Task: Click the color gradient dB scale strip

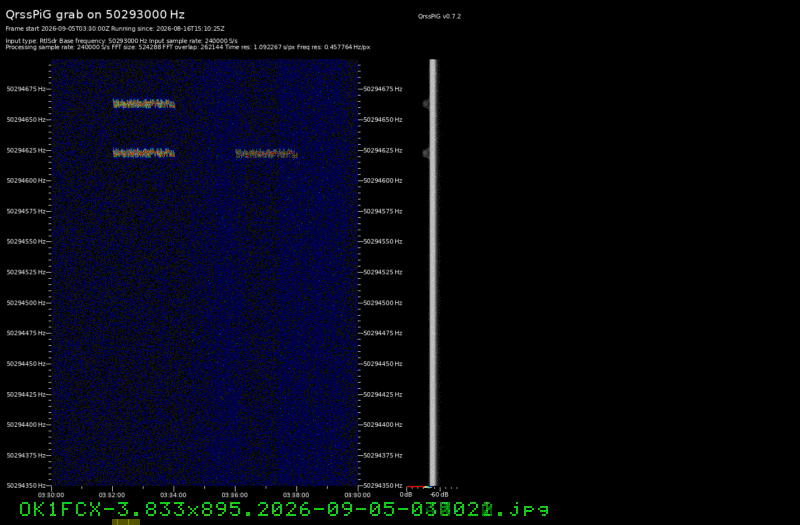Action: tap(419, 487)
